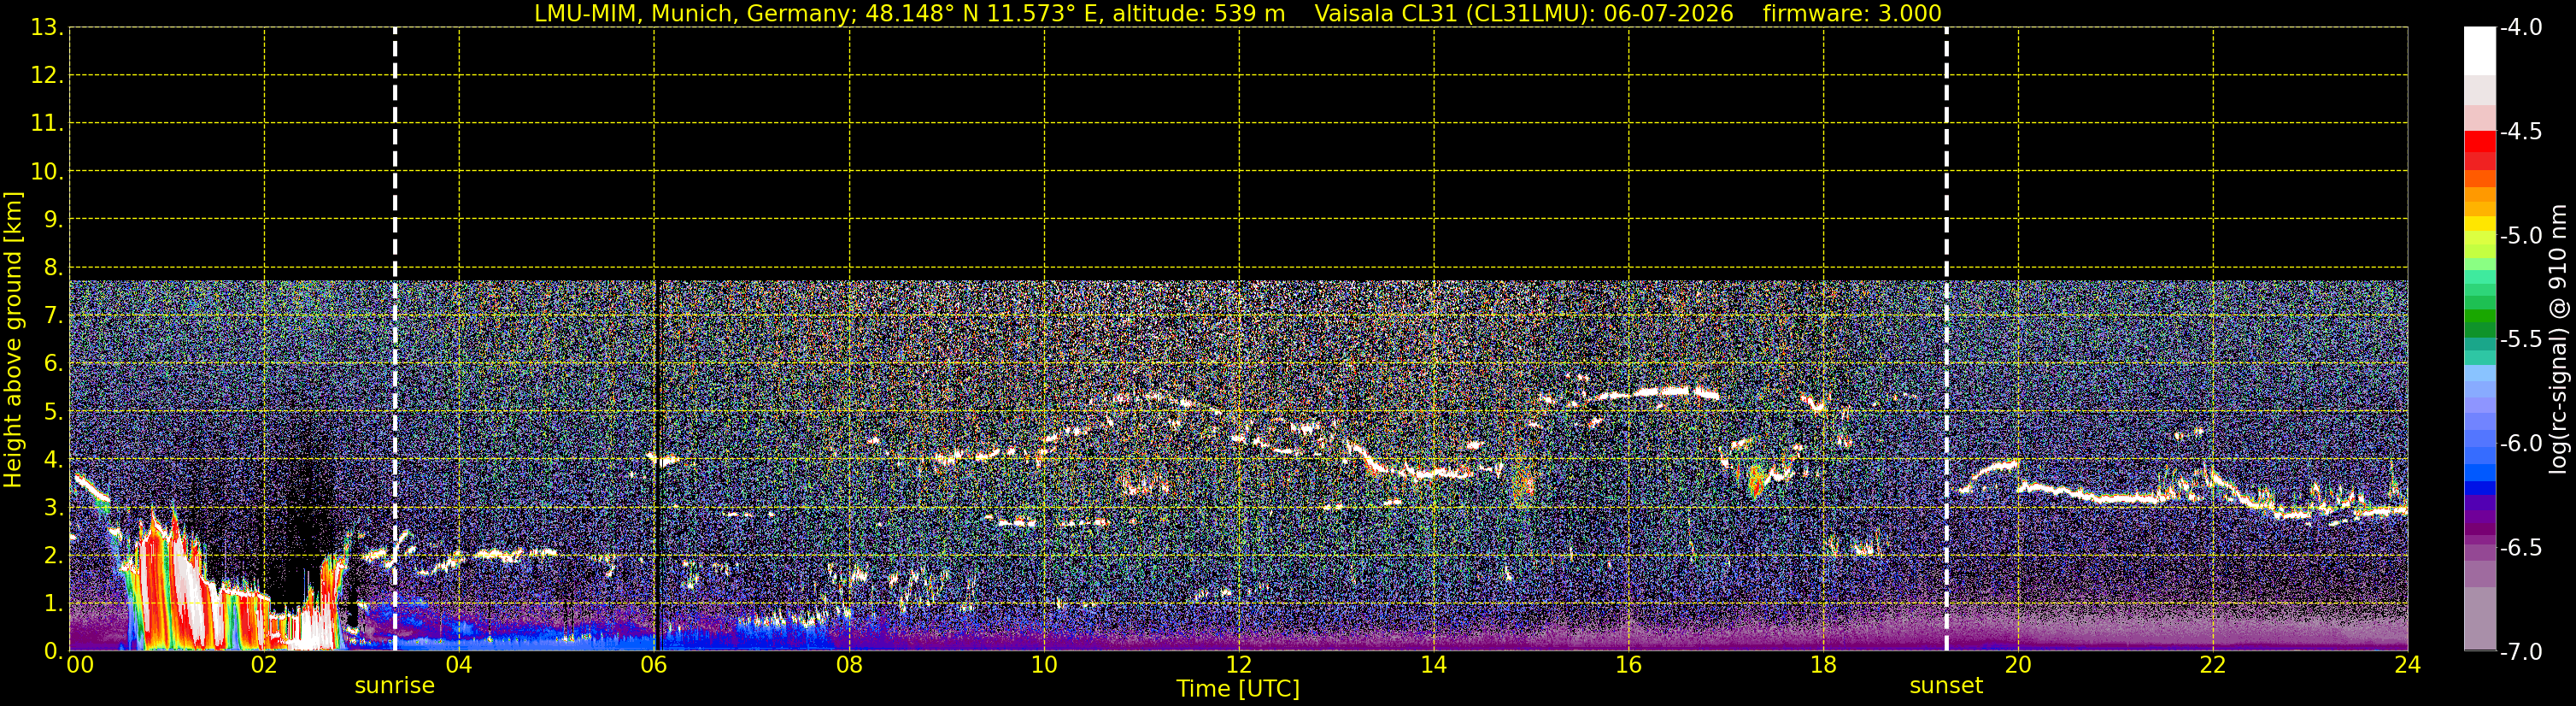Click the sunset dashed vertical line

(1946, 339)
